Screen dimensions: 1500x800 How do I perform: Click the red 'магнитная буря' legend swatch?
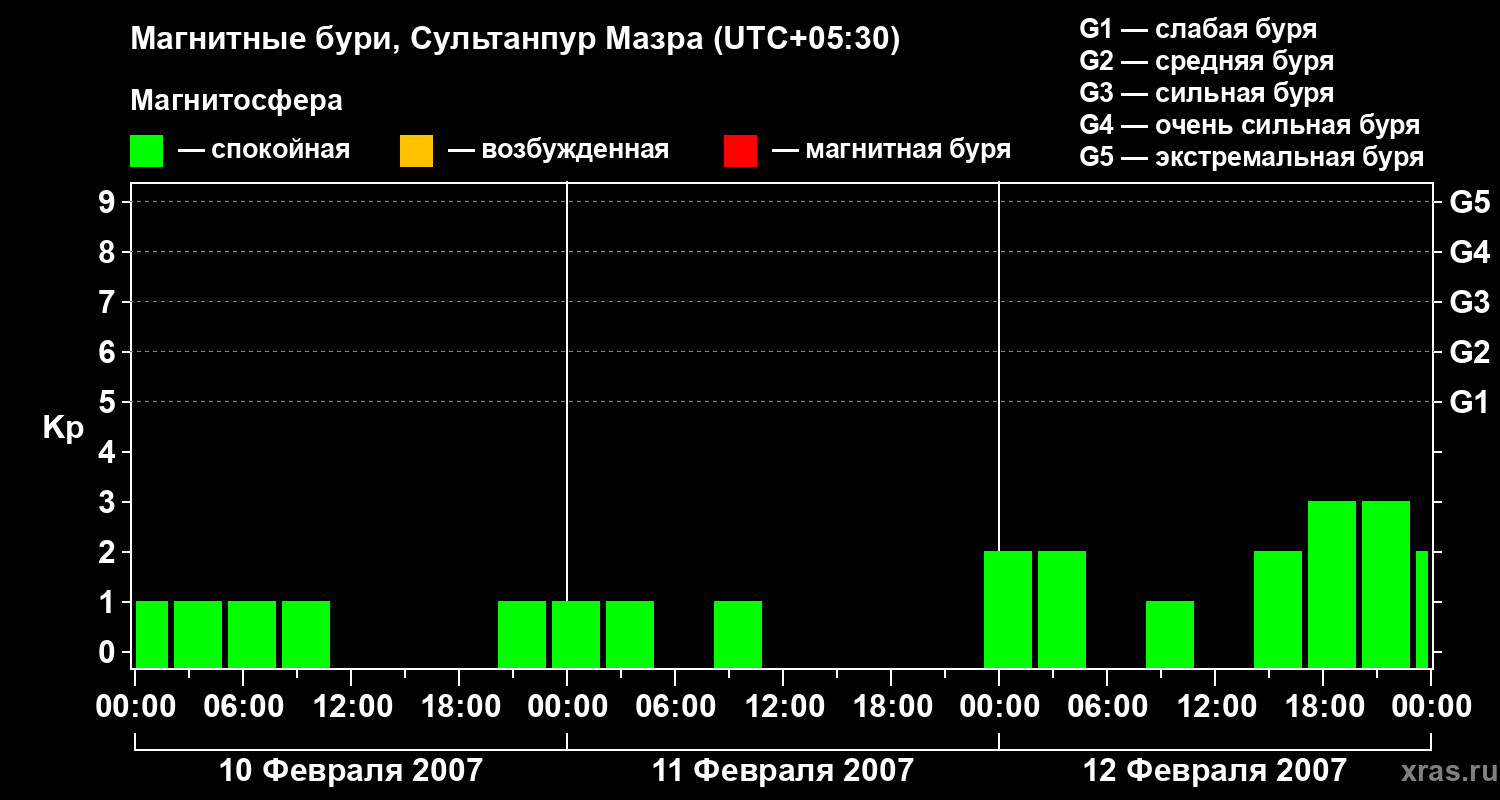[x=740, y=151]
